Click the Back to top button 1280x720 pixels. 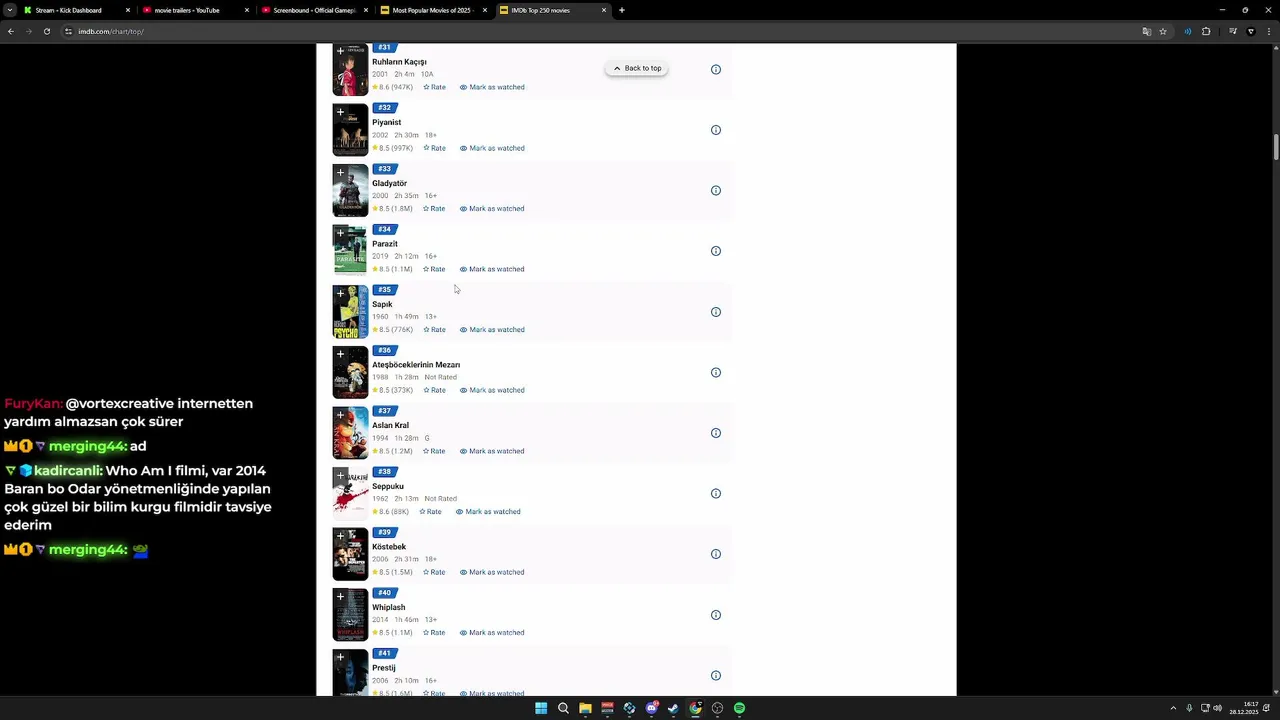(x=637, y=68)
